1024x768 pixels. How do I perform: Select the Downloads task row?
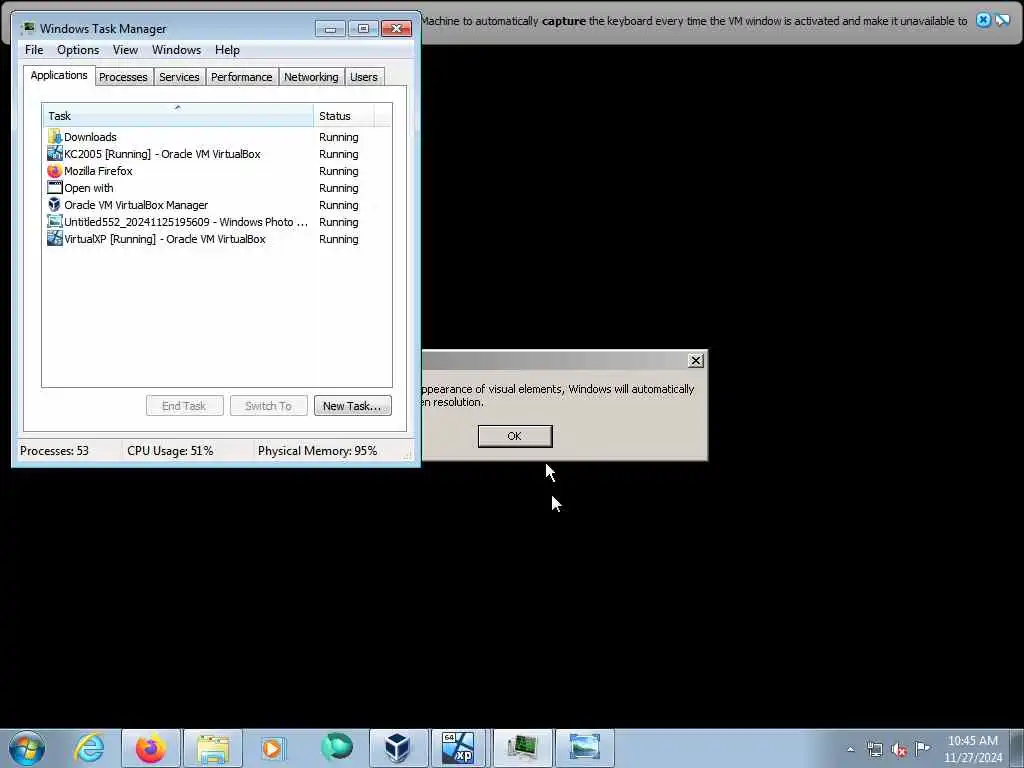217,137
